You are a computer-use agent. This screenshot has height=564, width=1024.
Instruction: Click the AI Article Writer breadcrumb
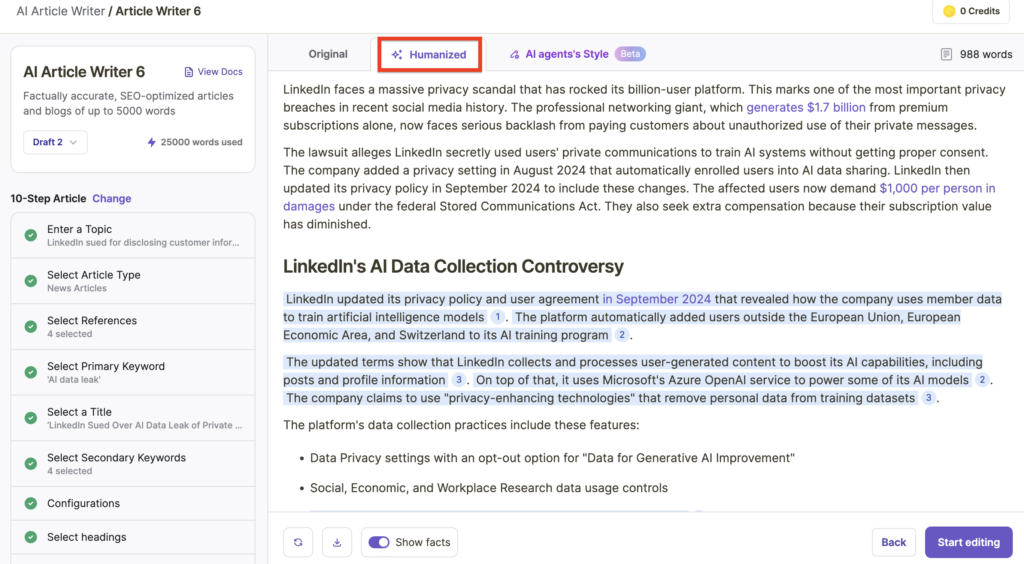tap(60, 11)
